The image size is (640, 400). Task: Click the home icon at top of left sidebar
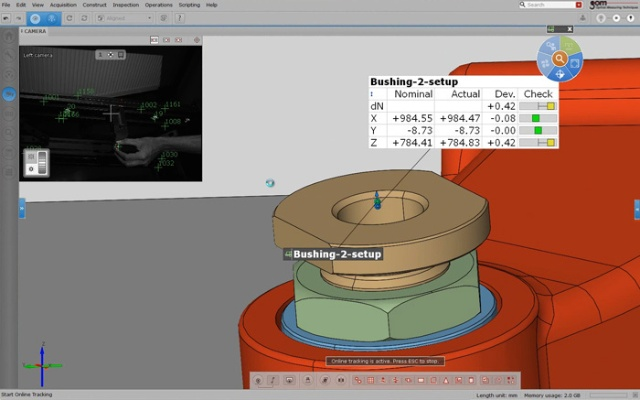9,37
